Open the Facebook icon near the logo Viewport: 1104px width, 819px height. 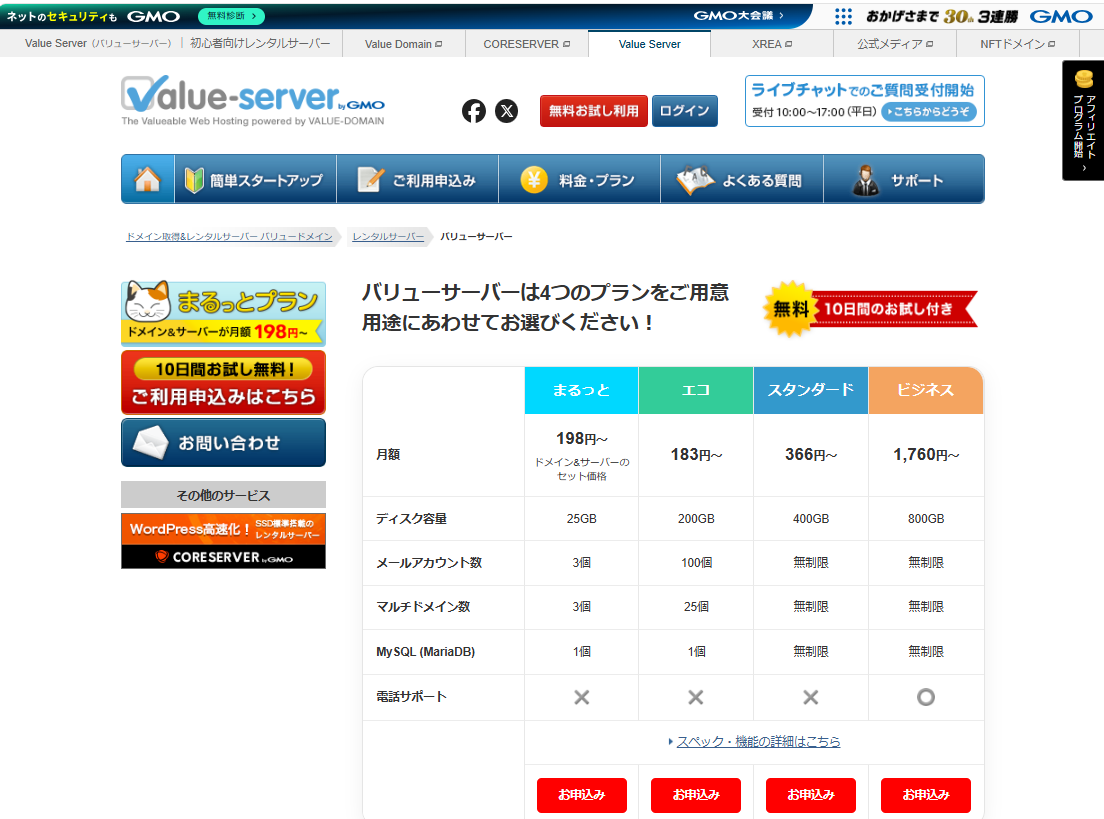(474, 111)
